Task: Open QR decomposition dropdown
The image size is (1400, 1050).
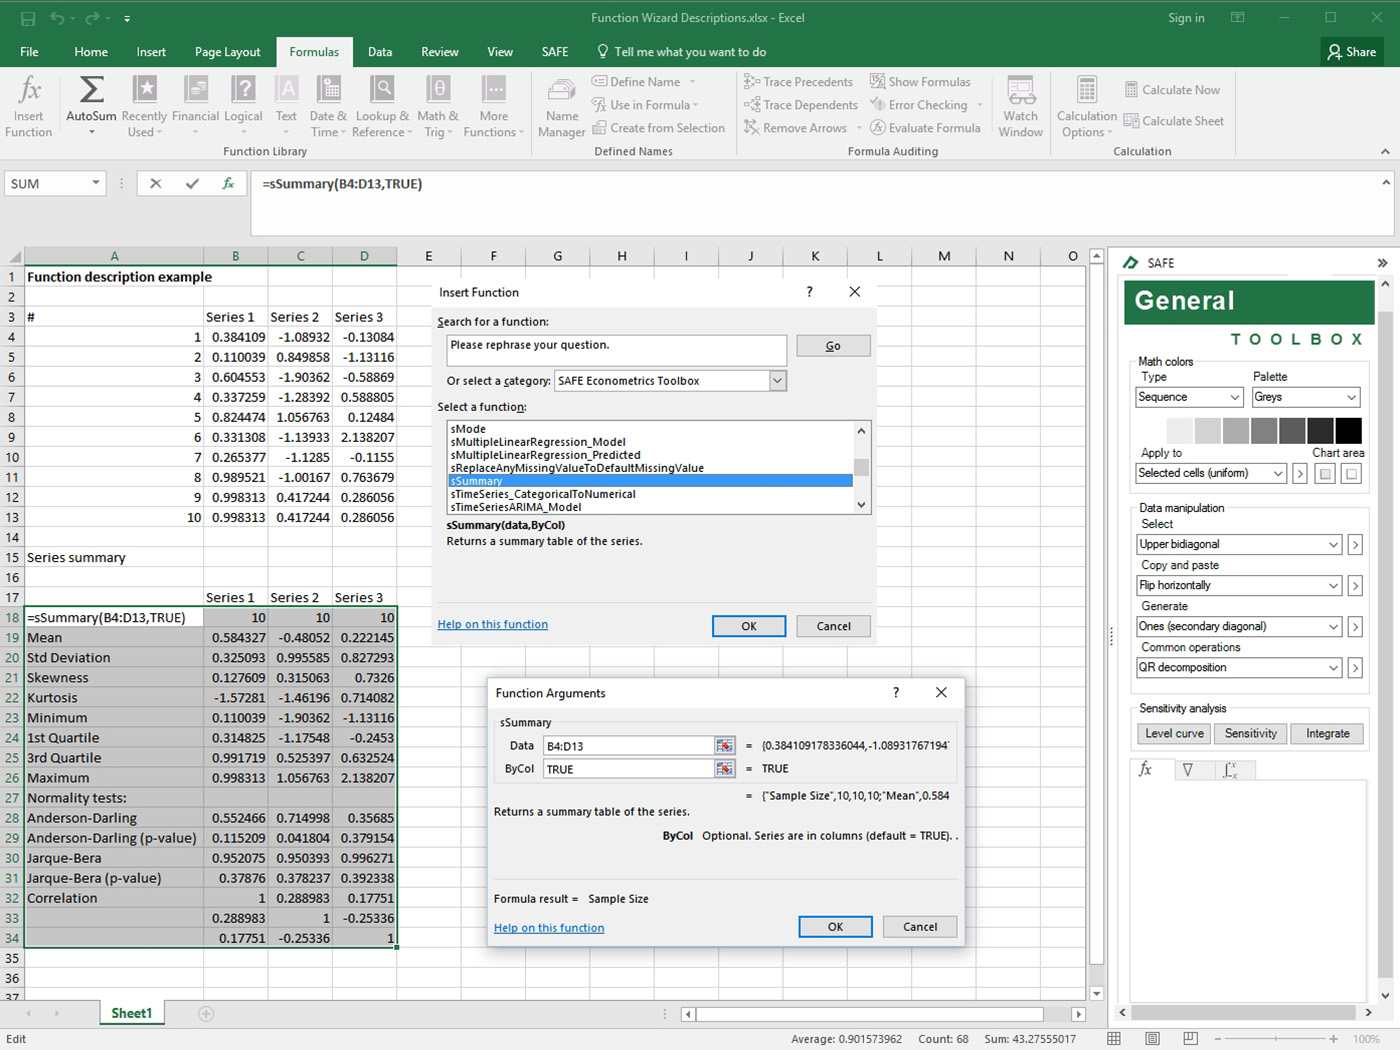Action: click(1333, 668)
